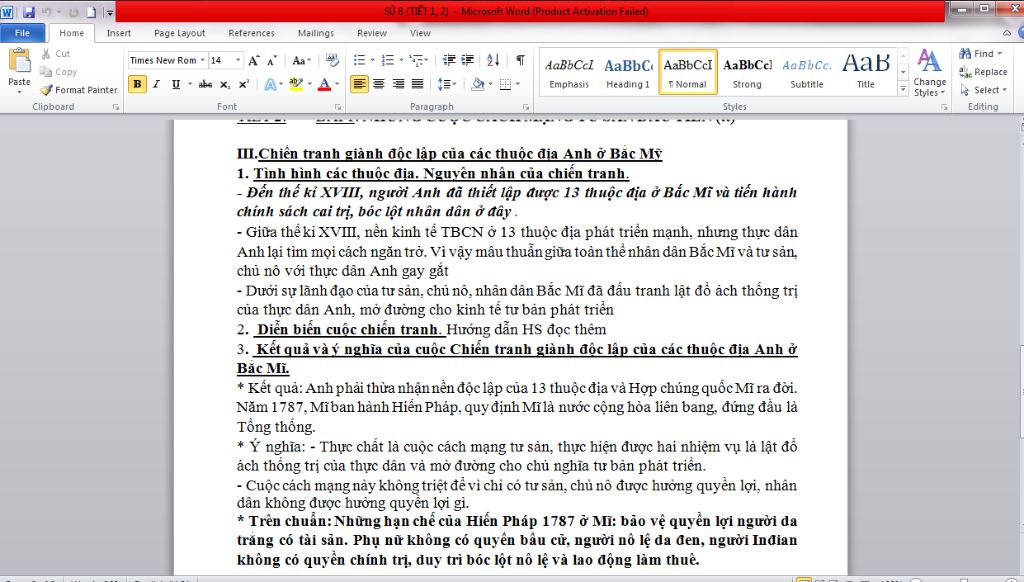The width and height of the screenshot is (1024, 582).
Task: Click the Paste icon
Action: [x=19, y=61]
